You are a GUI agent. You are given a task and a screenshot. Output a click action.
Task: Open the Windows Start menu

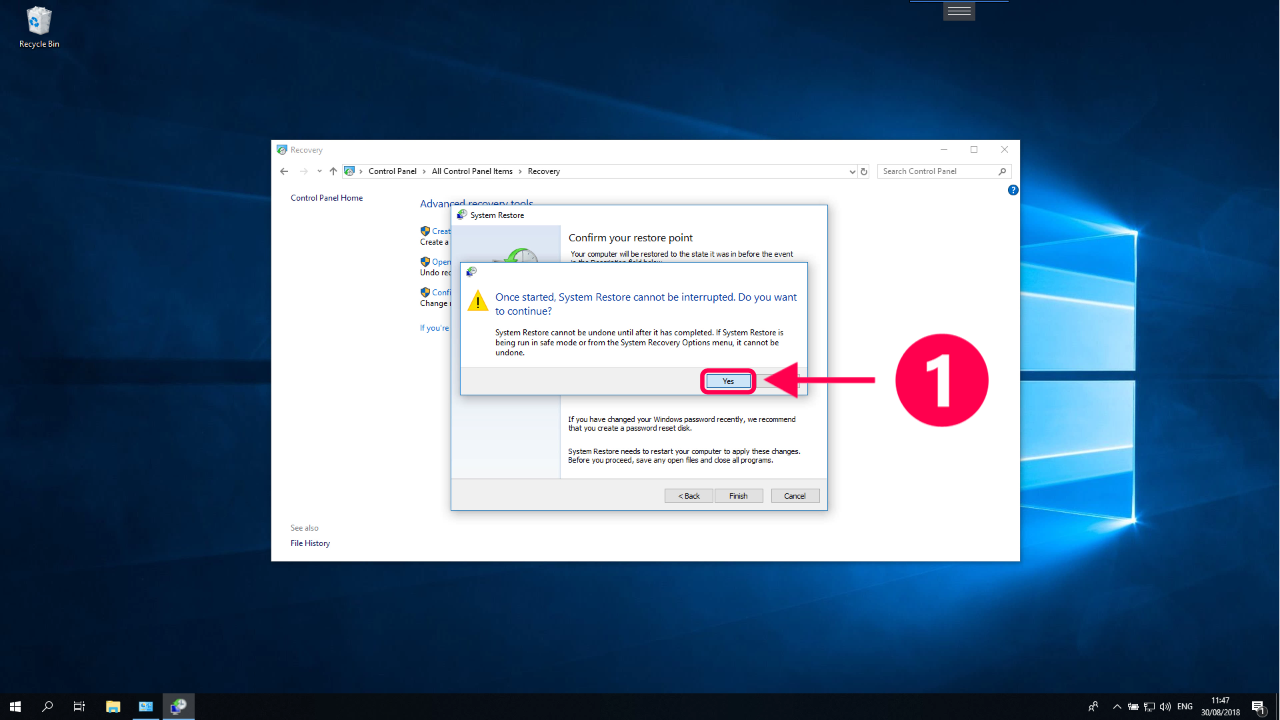(x=15, y=706)
